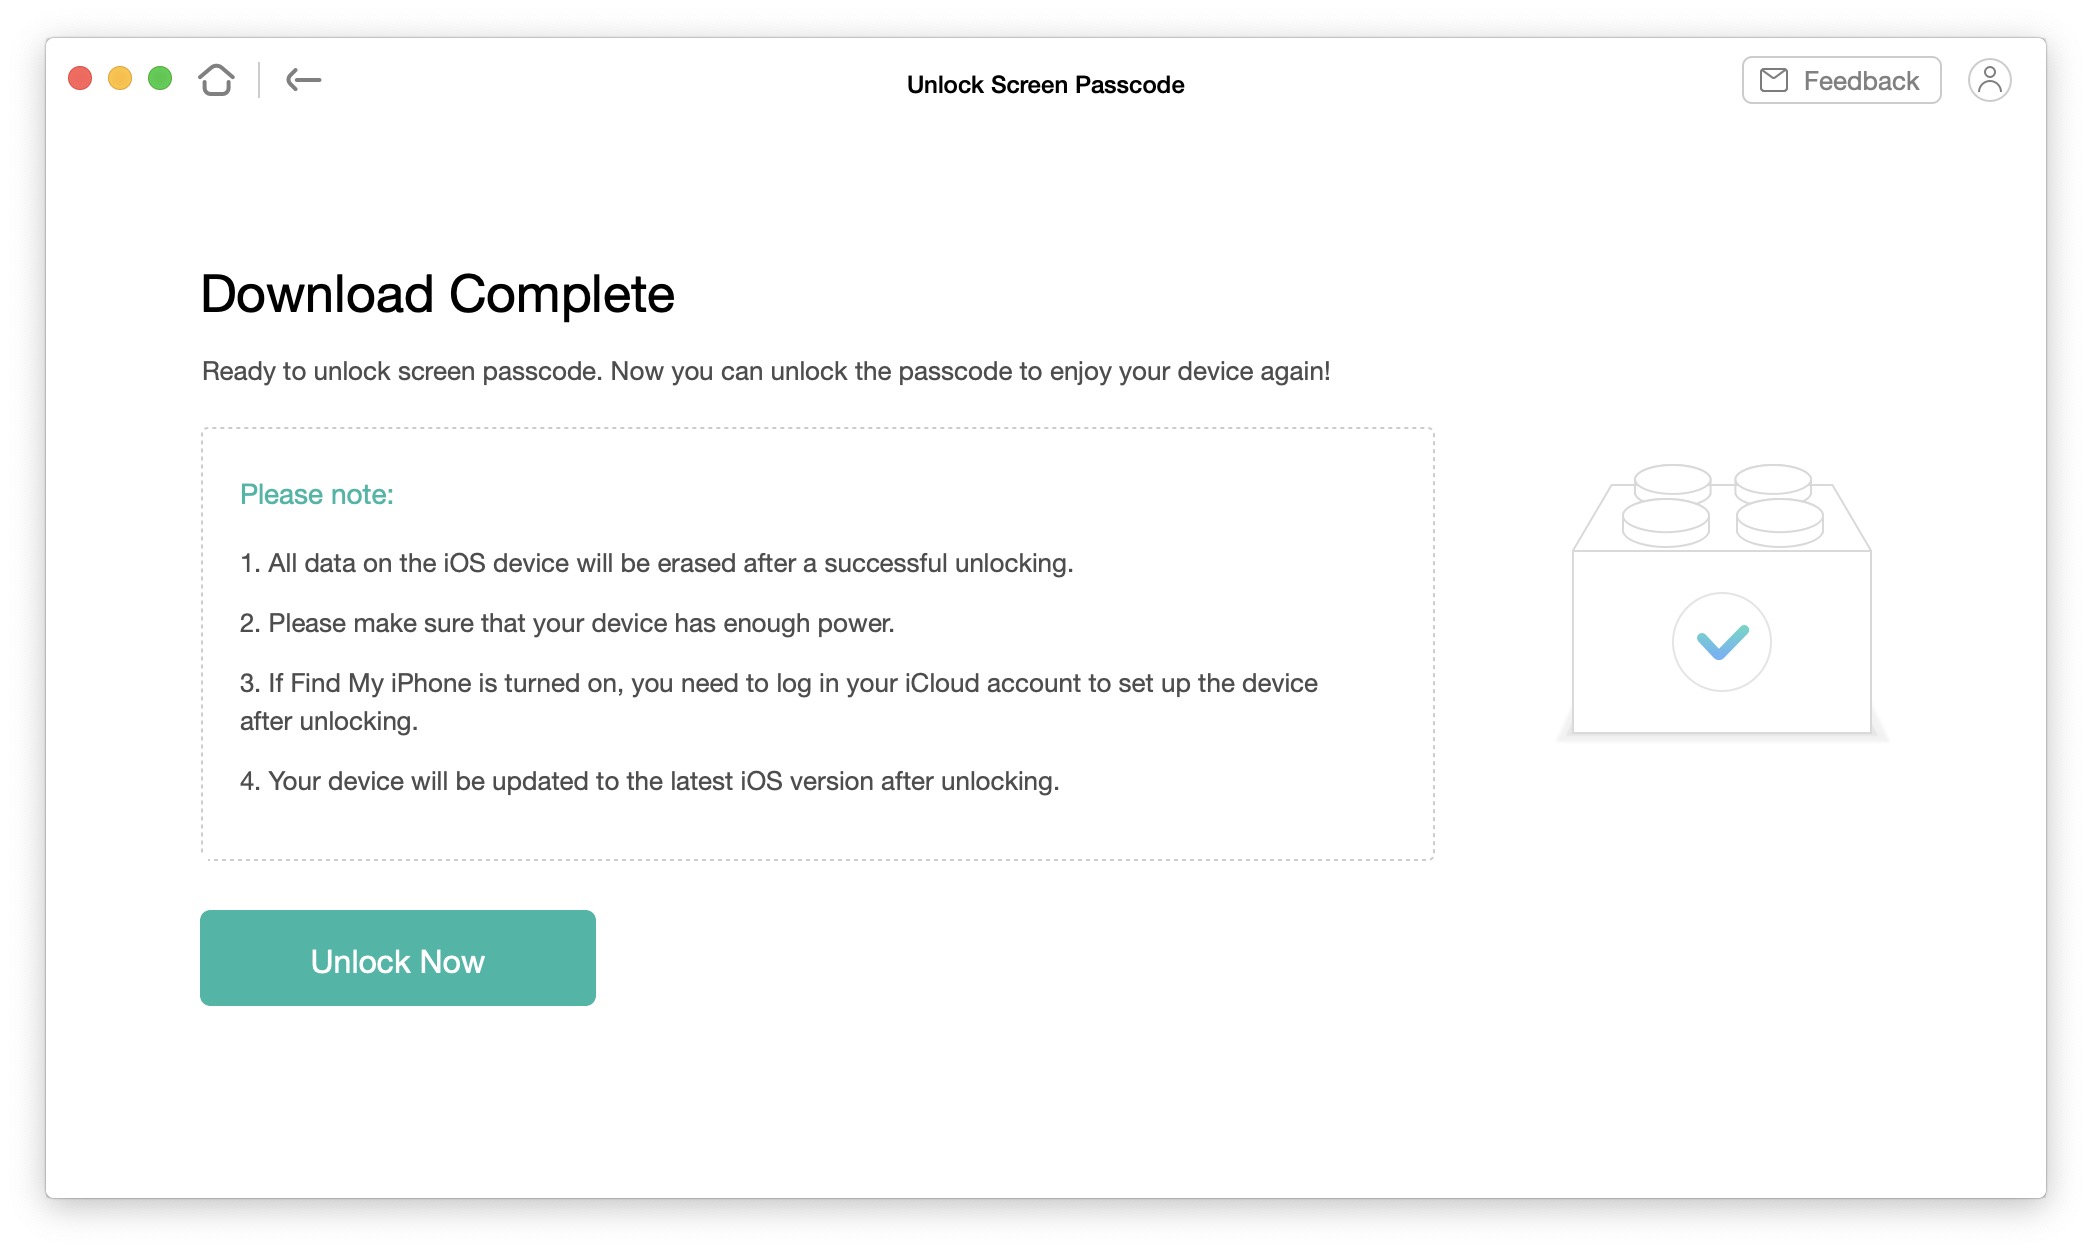Click the blue checkmark circle icon
This screenshot has height=1252, width=2092.
(x=1721, y=642)
